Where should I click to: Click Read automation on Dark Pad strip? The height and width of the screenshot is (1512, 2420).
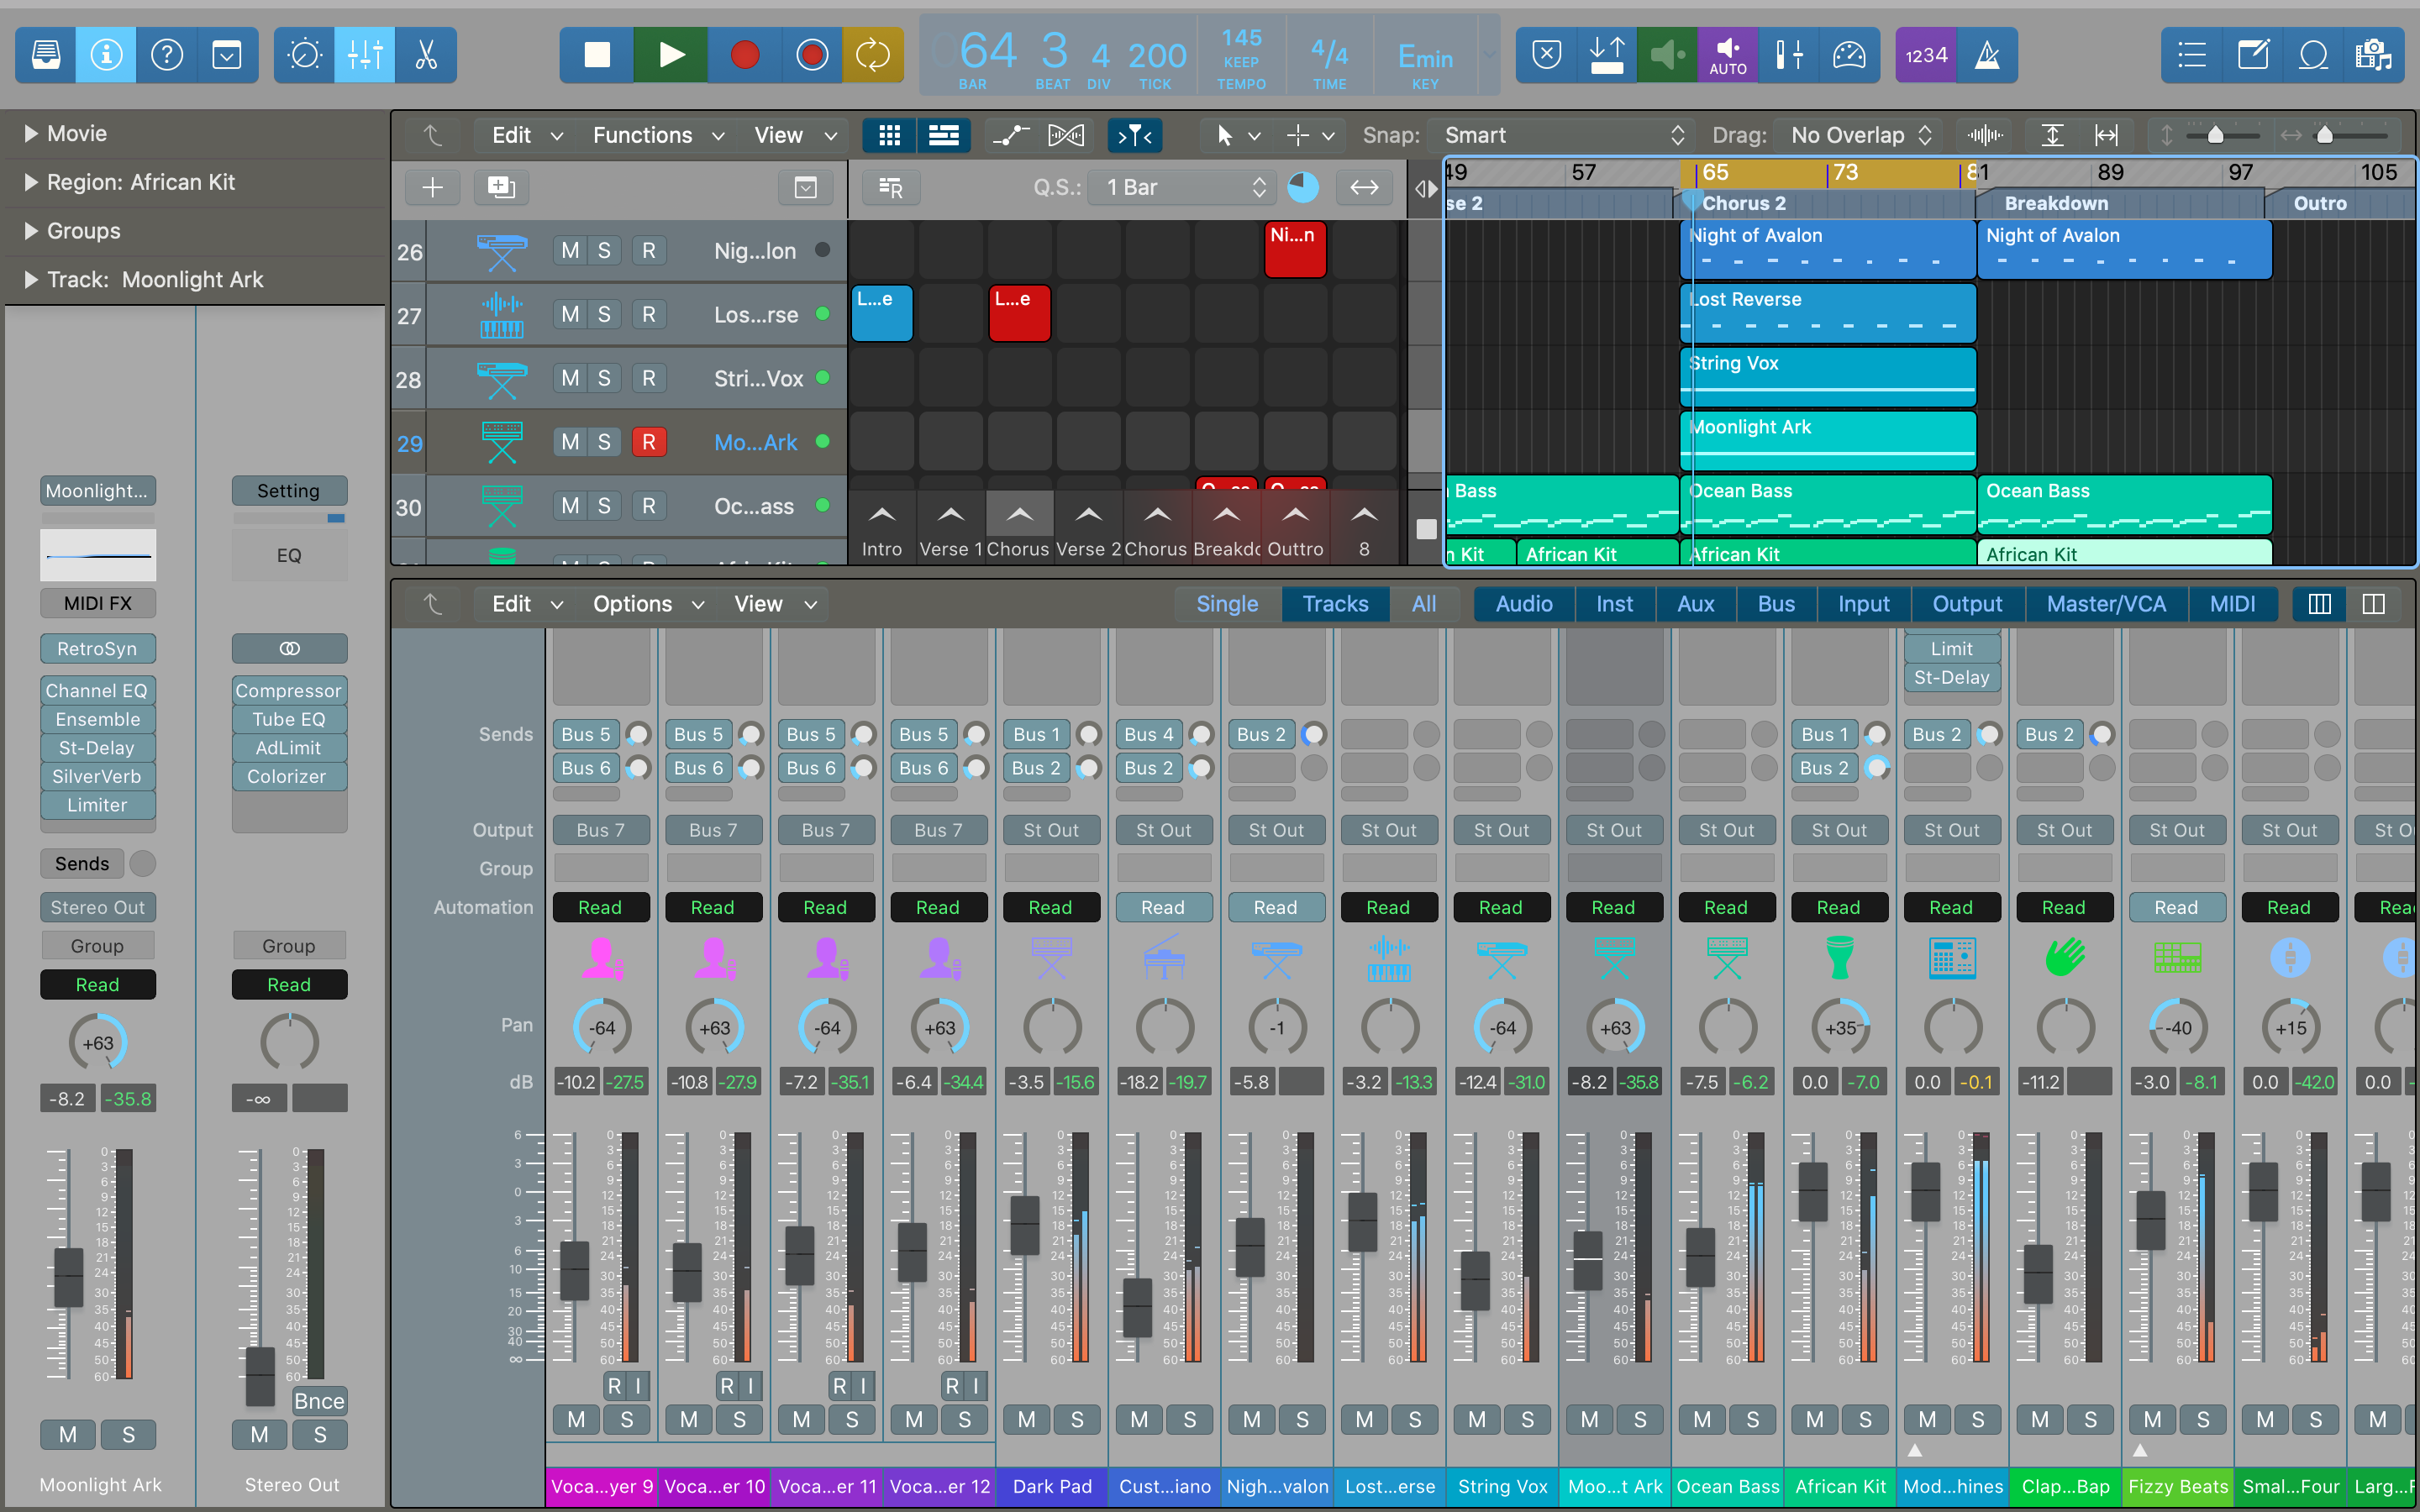click(x=1050, y=907)
